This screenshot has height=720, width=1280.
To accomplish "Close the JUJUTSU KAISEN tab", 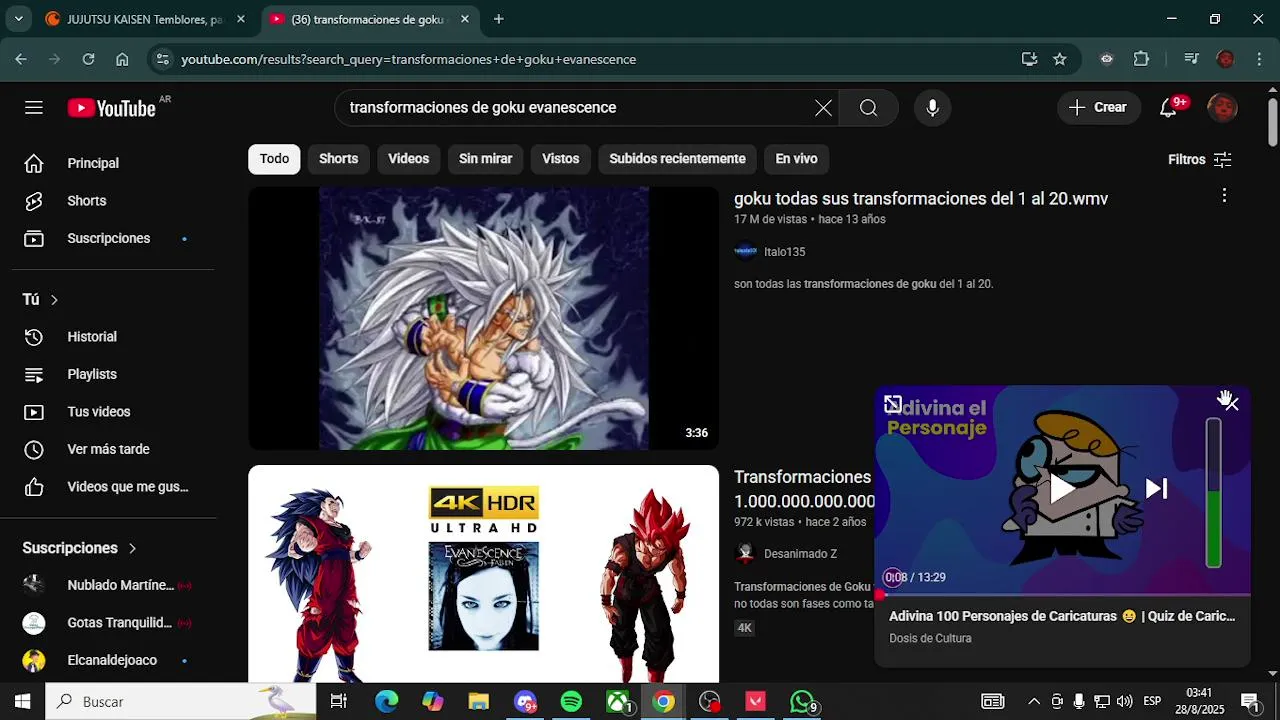I will click(240, 19).
